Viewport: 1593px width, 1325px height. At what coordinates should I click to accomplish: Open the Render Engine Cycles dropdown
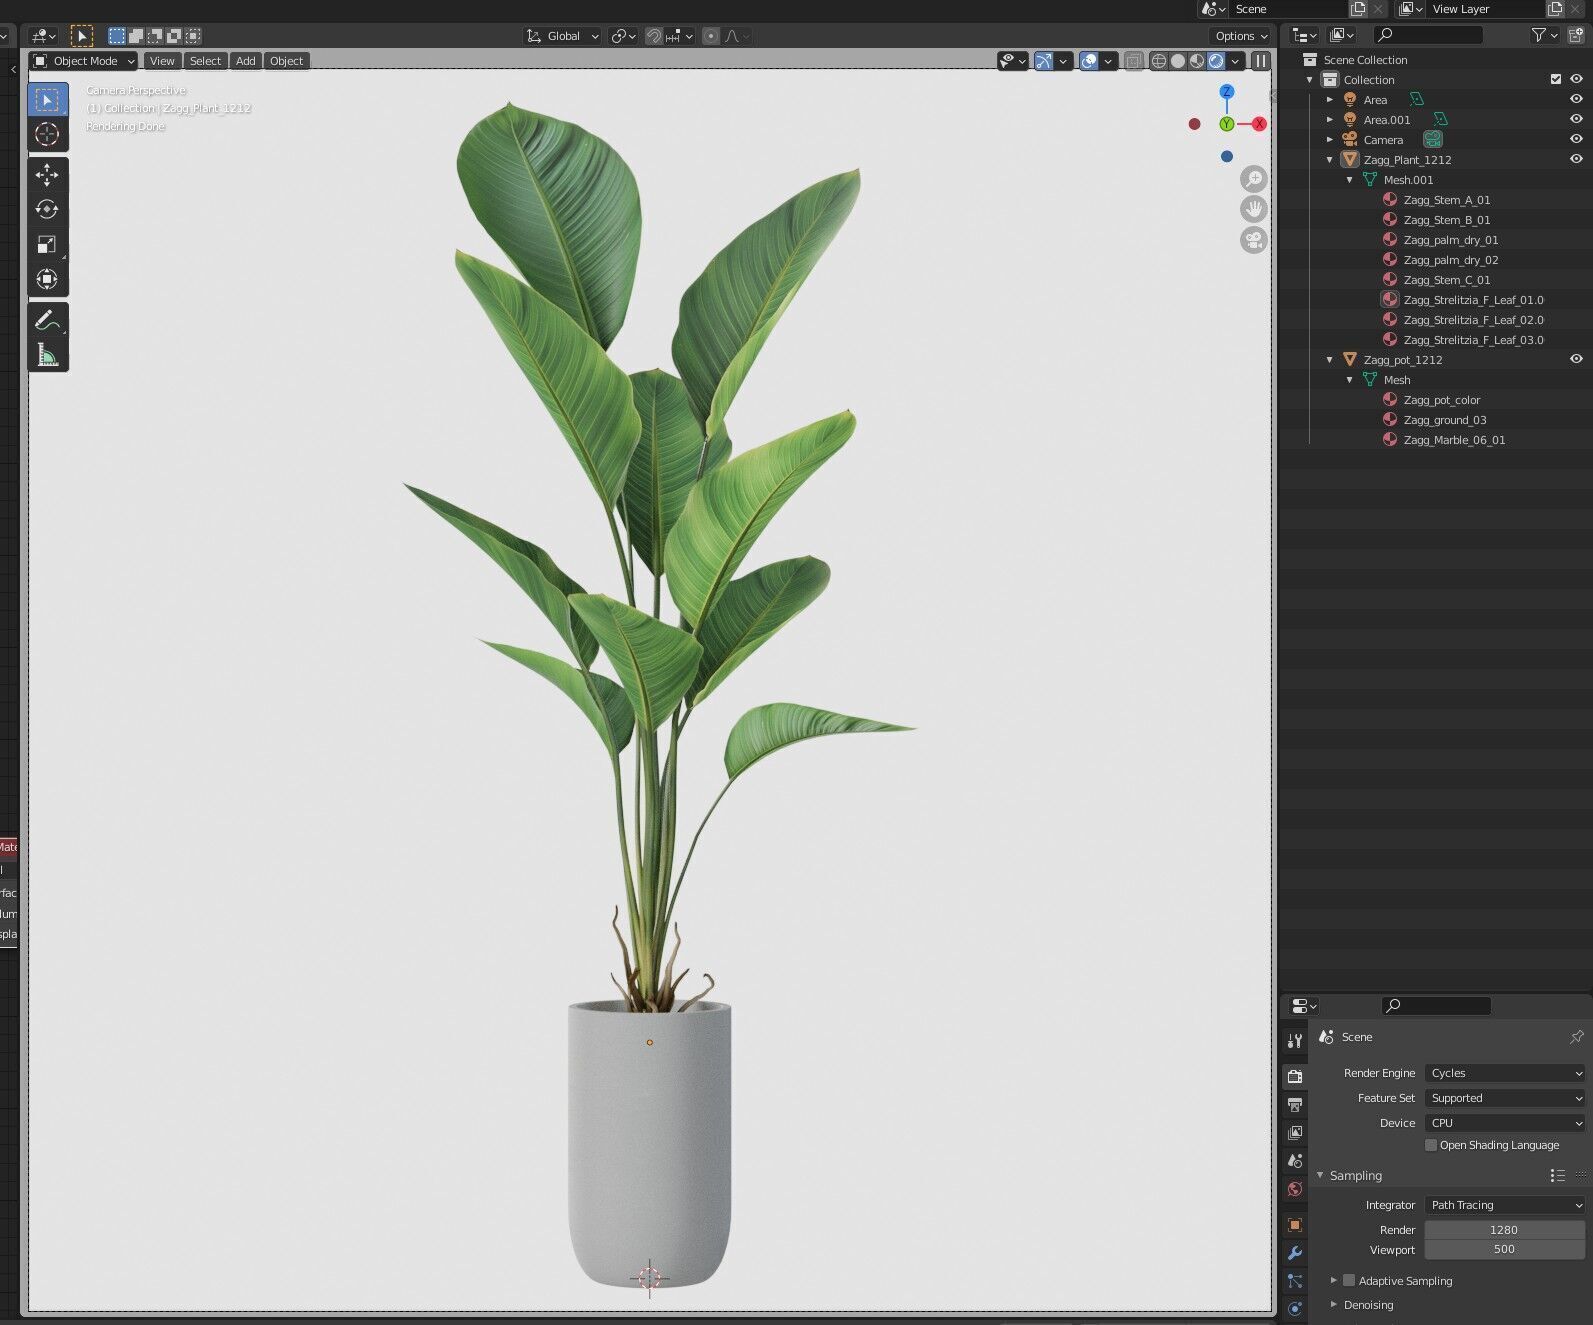[x=1505, y=1073]
